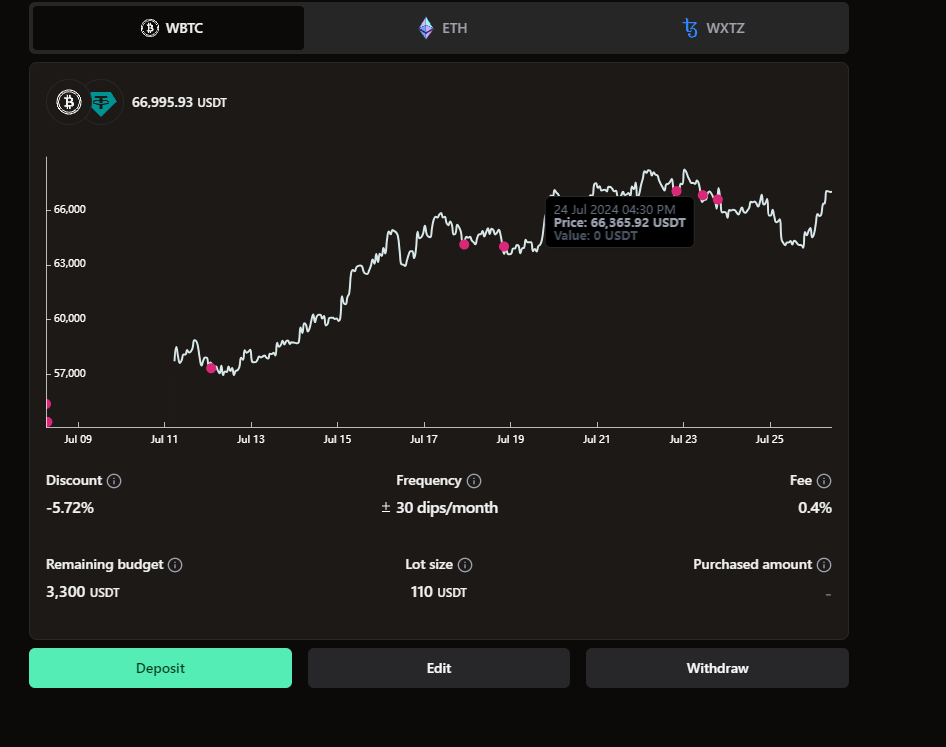Screen dimensions: 946x747
Task: Click the info icon next to Lot size
Action: point(465,565)
